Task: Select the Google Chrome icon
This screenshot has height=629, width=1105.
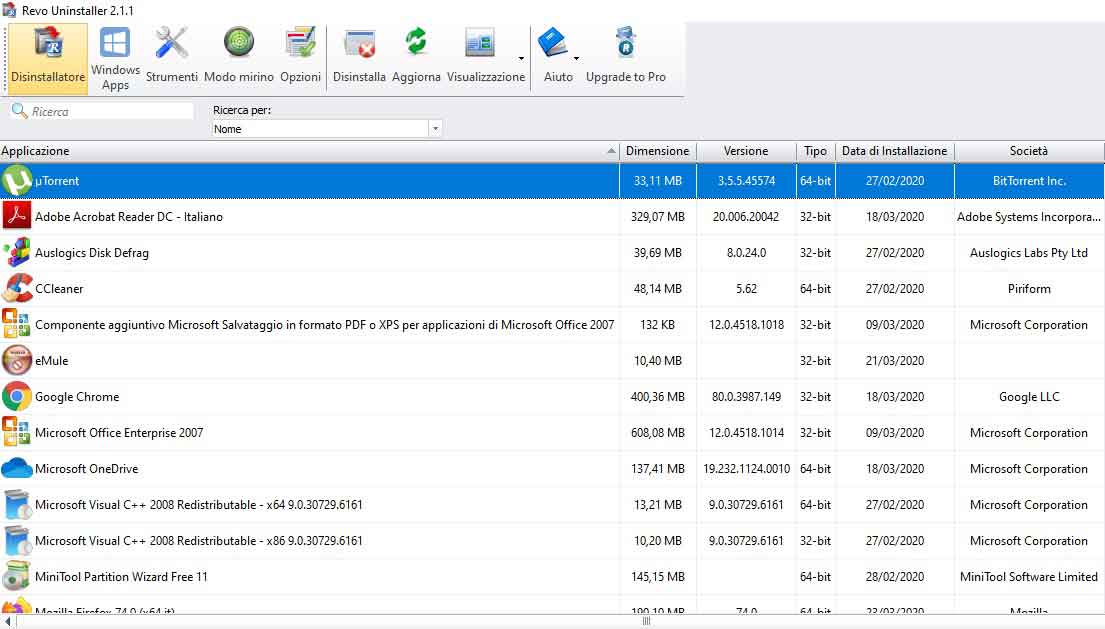Action: (x=16, y=397)
